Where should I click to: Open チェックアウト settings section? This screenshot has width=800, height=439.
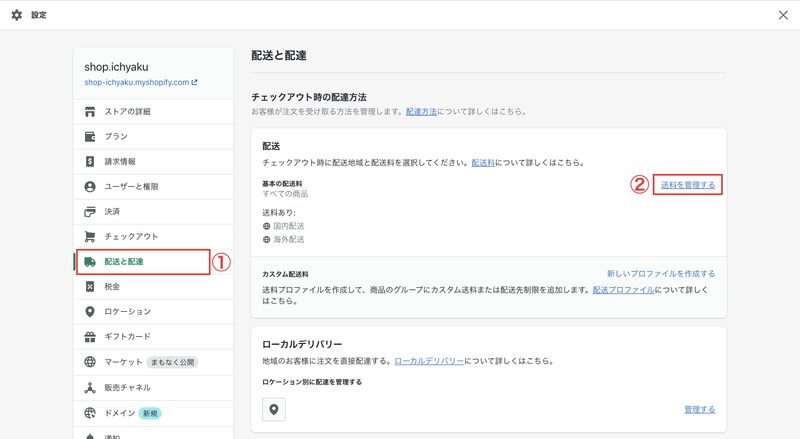tap(154, 237)
